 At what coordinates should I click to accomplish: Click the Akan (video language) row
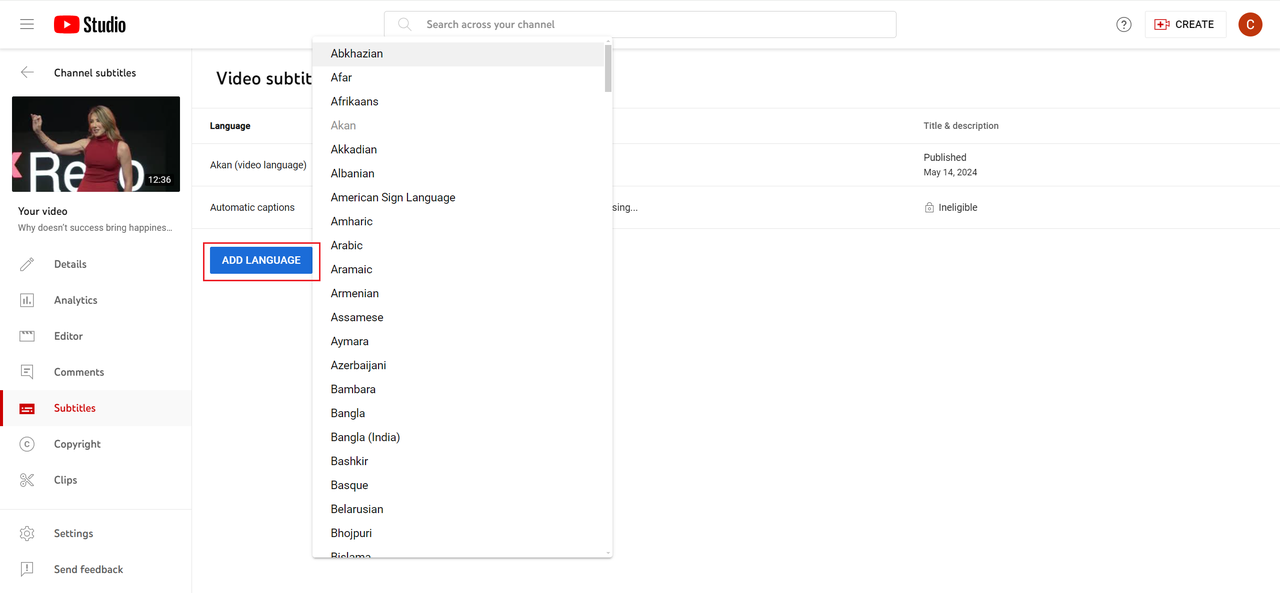pos(258,165)
